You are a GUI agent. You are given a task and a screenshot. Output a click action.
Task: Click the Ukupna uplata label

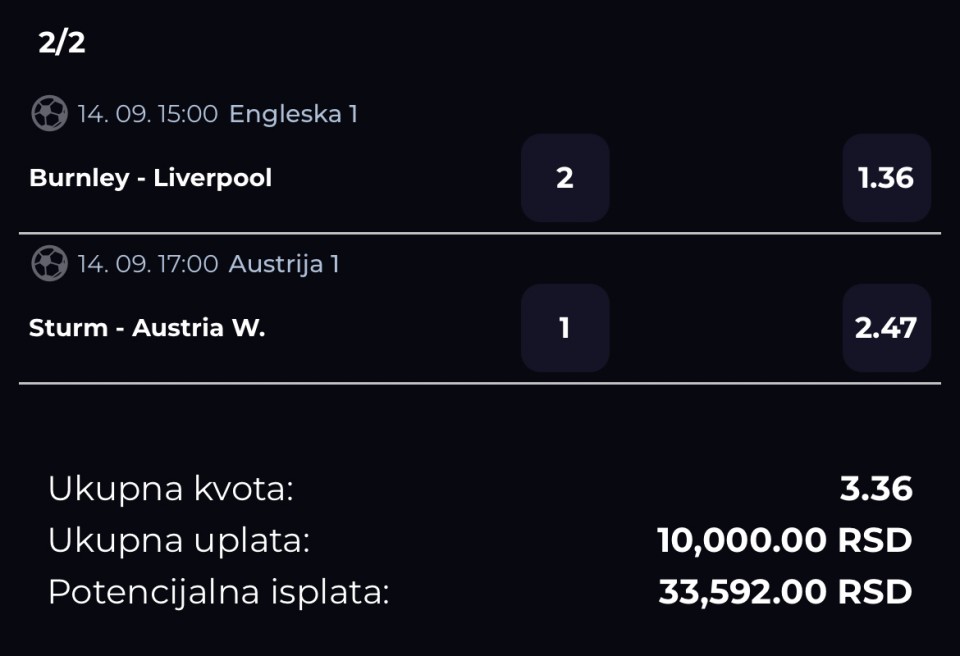click(x=179, y=541)
